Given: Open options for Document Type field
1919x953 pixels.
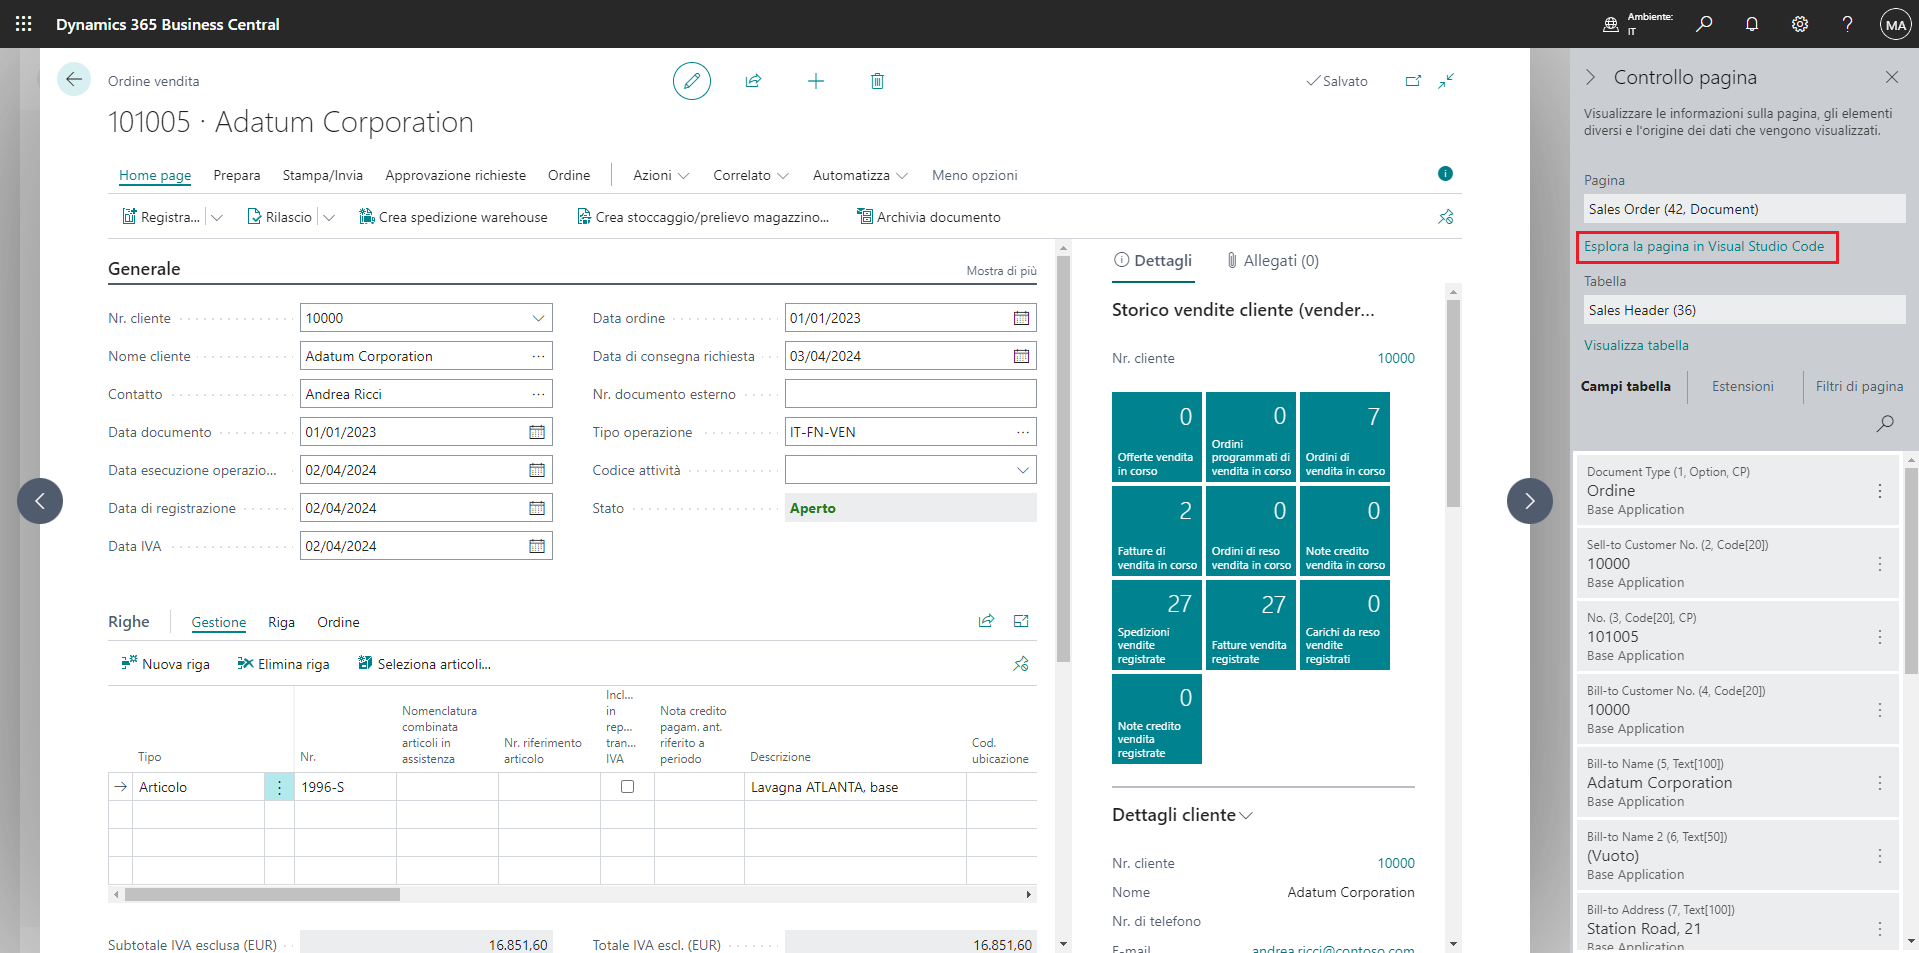Looking at the screenshot, I should (x=1880, y=491).
